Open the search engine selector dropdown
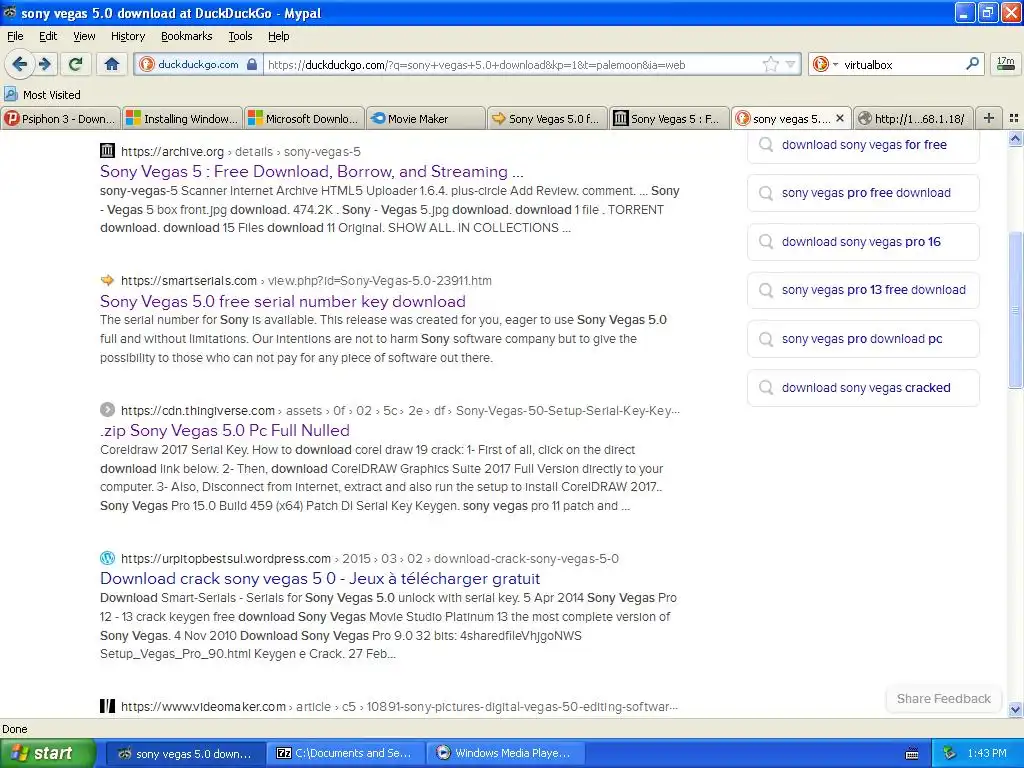 tap(825, 64)
